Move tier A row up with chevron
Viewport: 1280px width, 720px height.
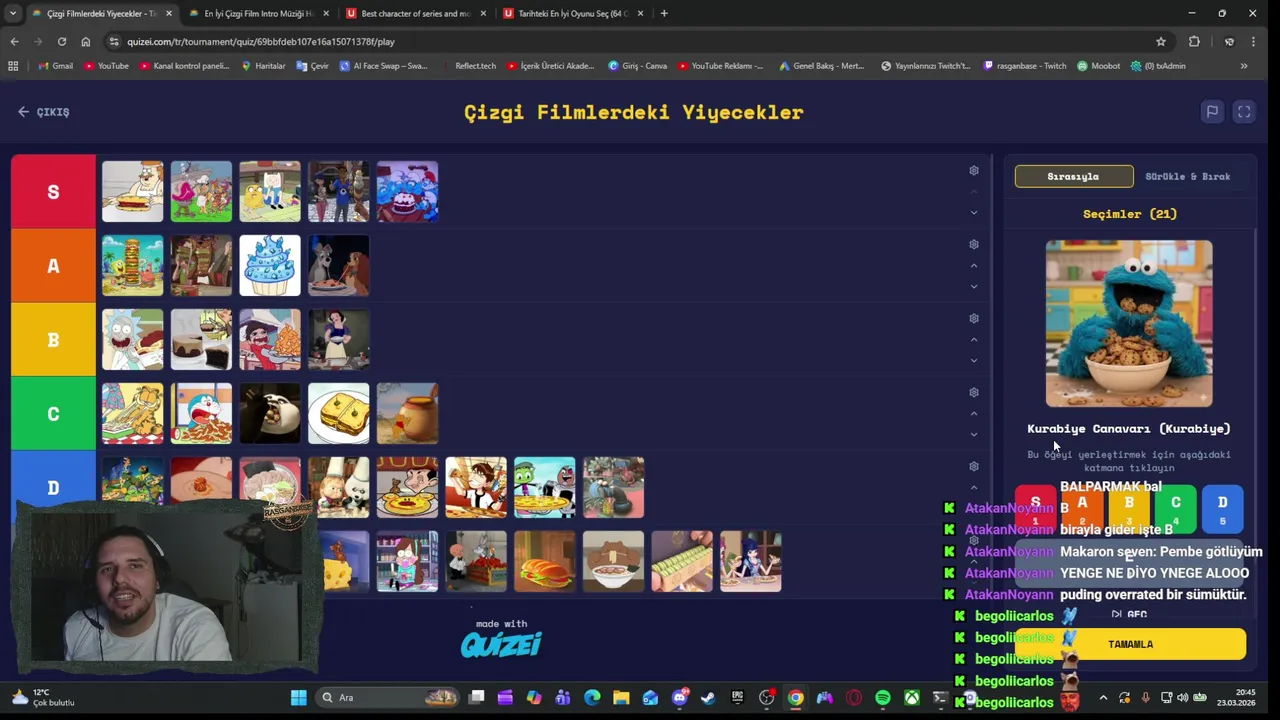tap(974, 265)
